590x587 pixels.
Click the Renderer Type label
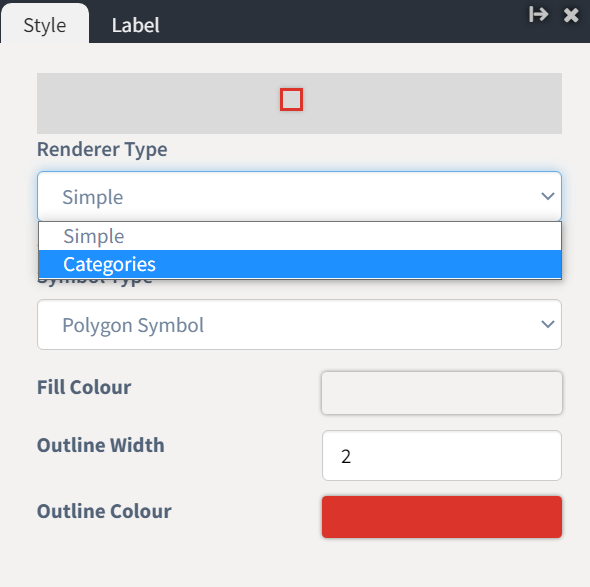pyautogui.click(x=102, y=149)
